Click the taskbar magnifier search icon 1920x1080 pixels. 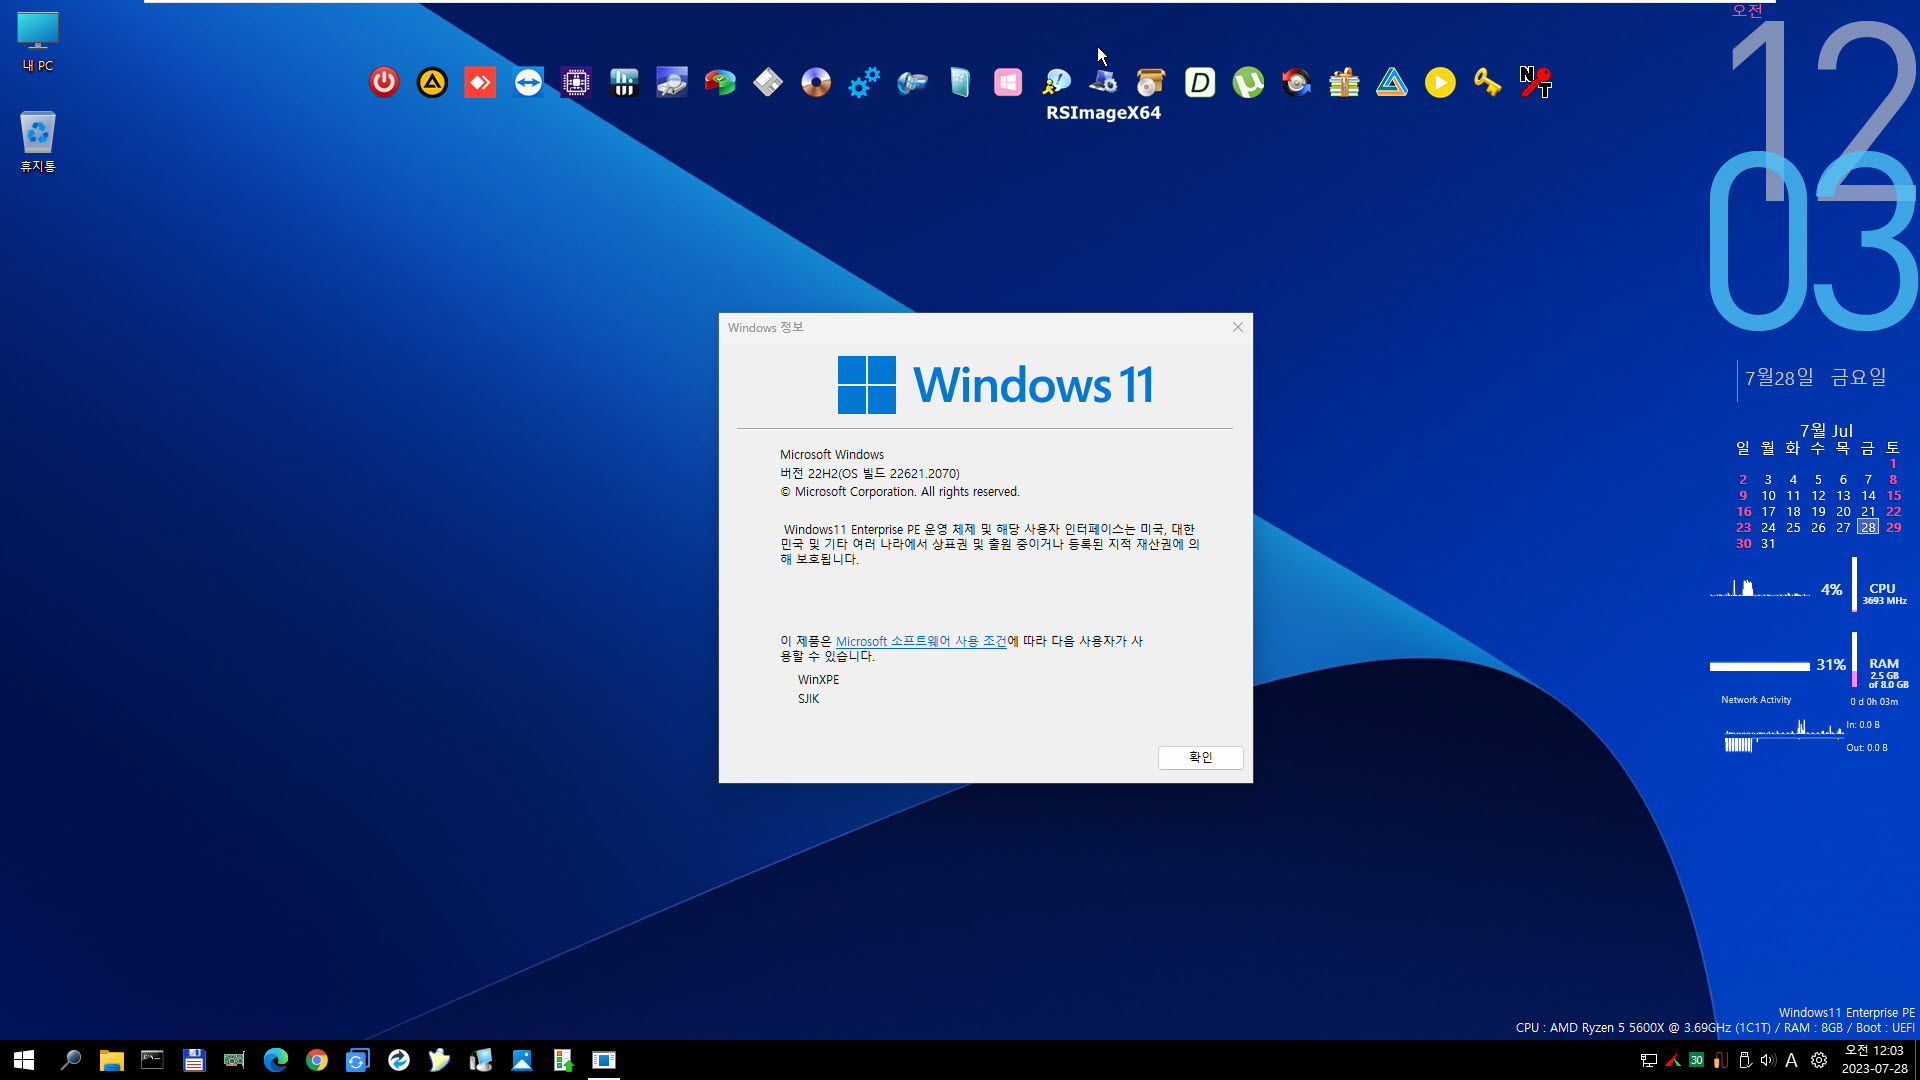(x=70, y=1060)
